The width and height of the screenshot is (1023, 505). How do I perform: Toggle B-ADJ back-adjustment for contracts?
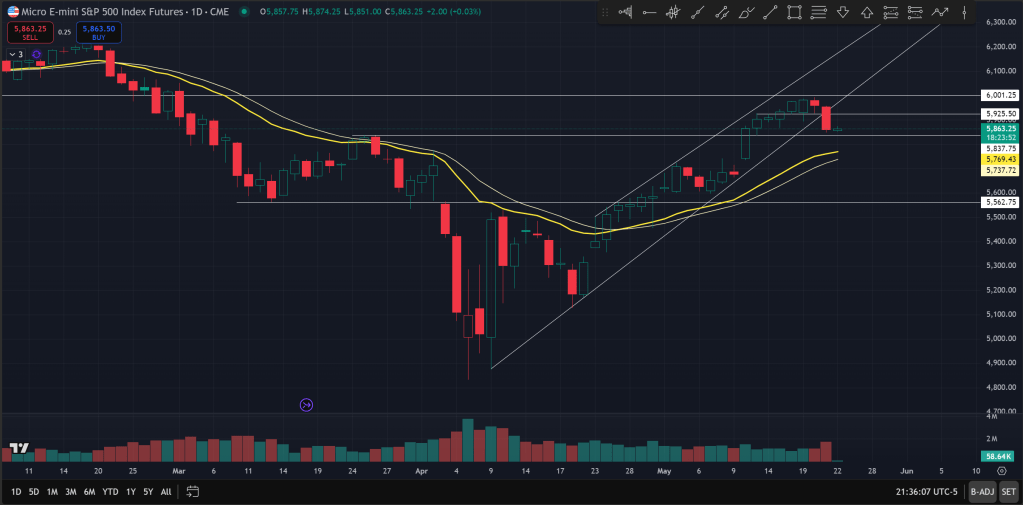981,492
